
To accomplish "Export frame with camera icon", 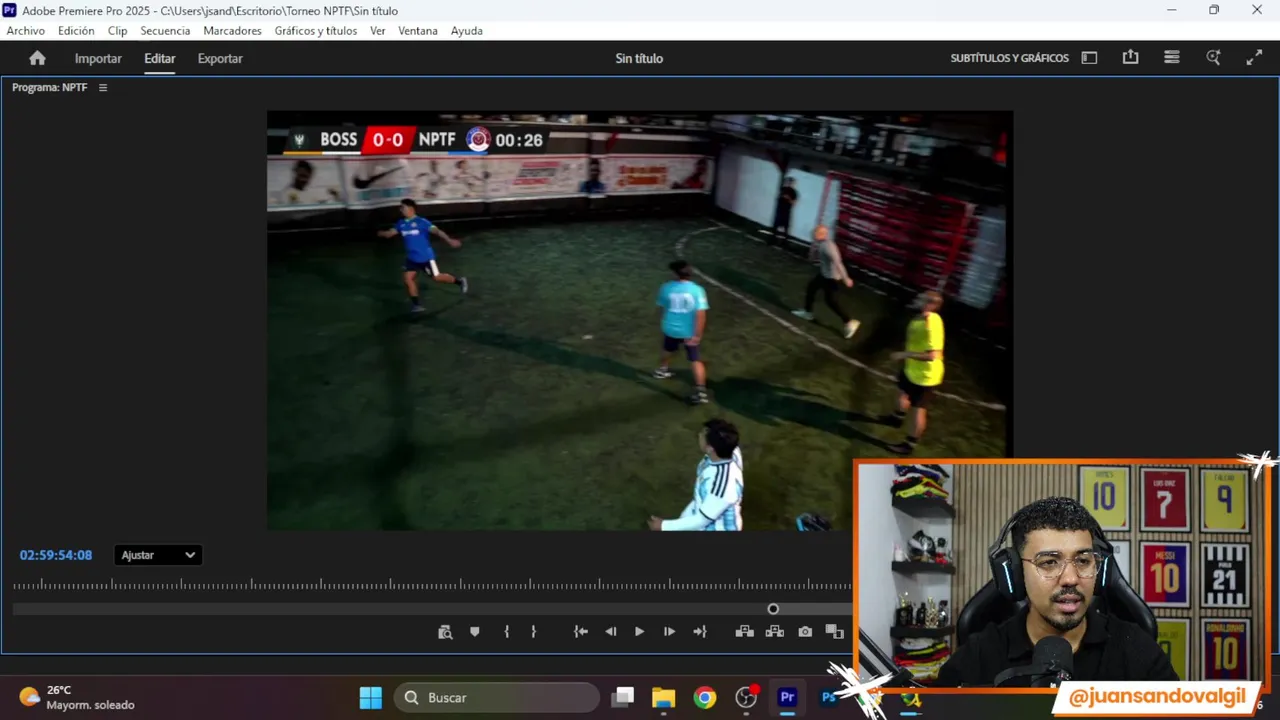I will pyautogui.click(x=805, y=632).
